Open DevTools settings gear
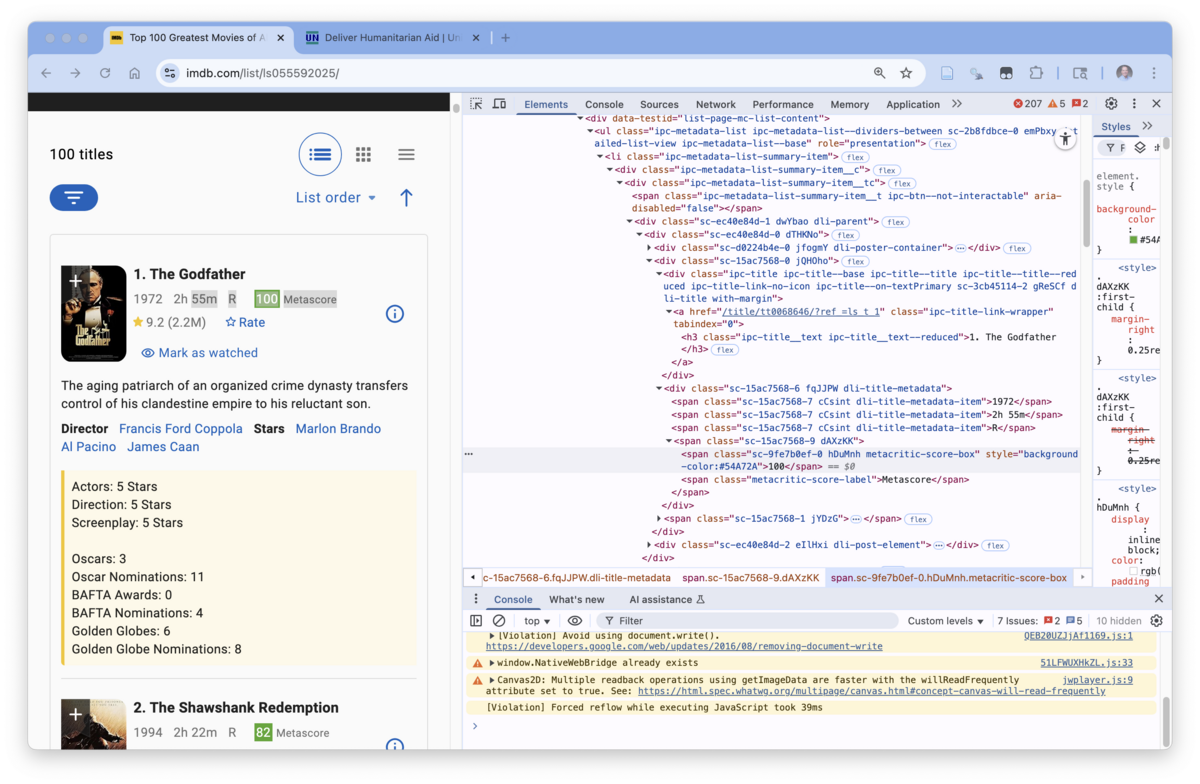Screen dimensions: 1200x784 click(x=1111, y=104)
